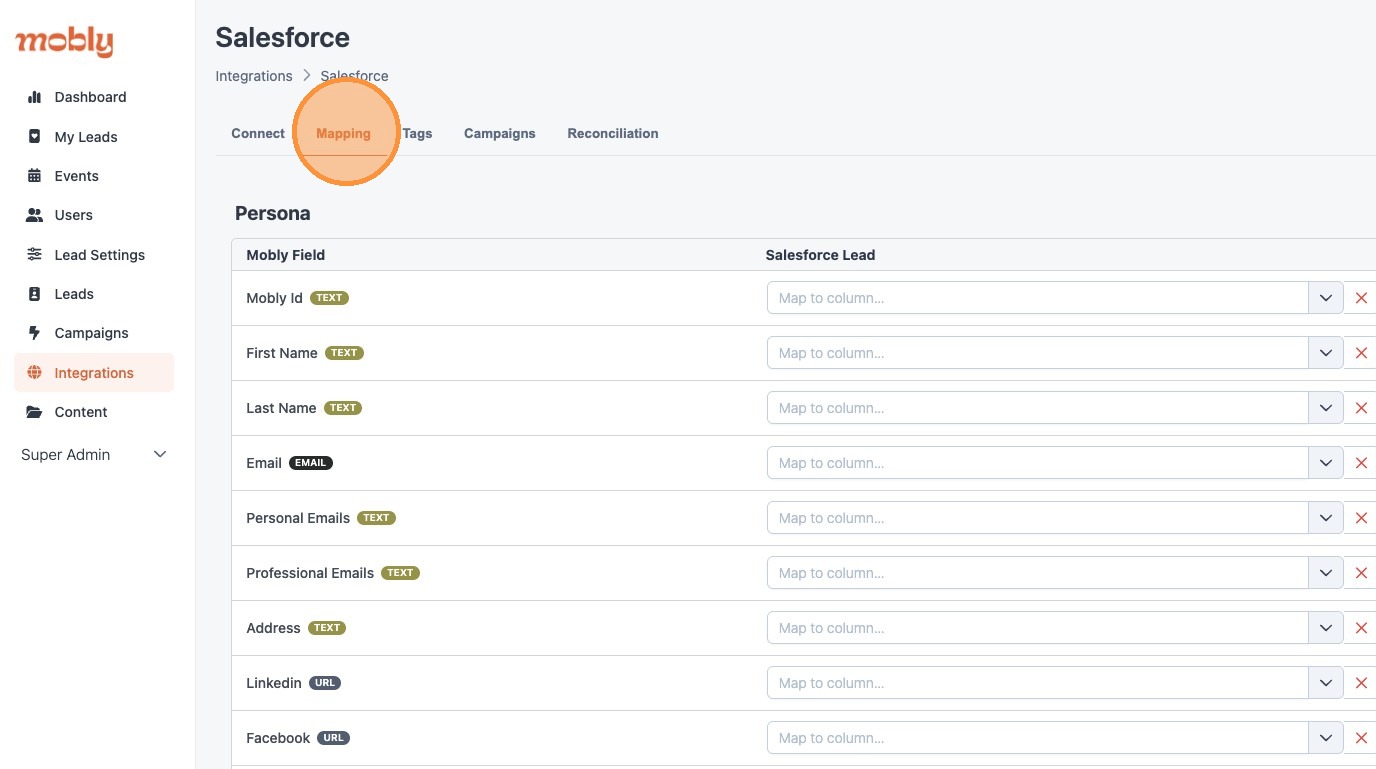The width and height of the screenshot is (1376, 769).
Task: Click the Dashboard bar chart icon
Action: pos(34,97)
